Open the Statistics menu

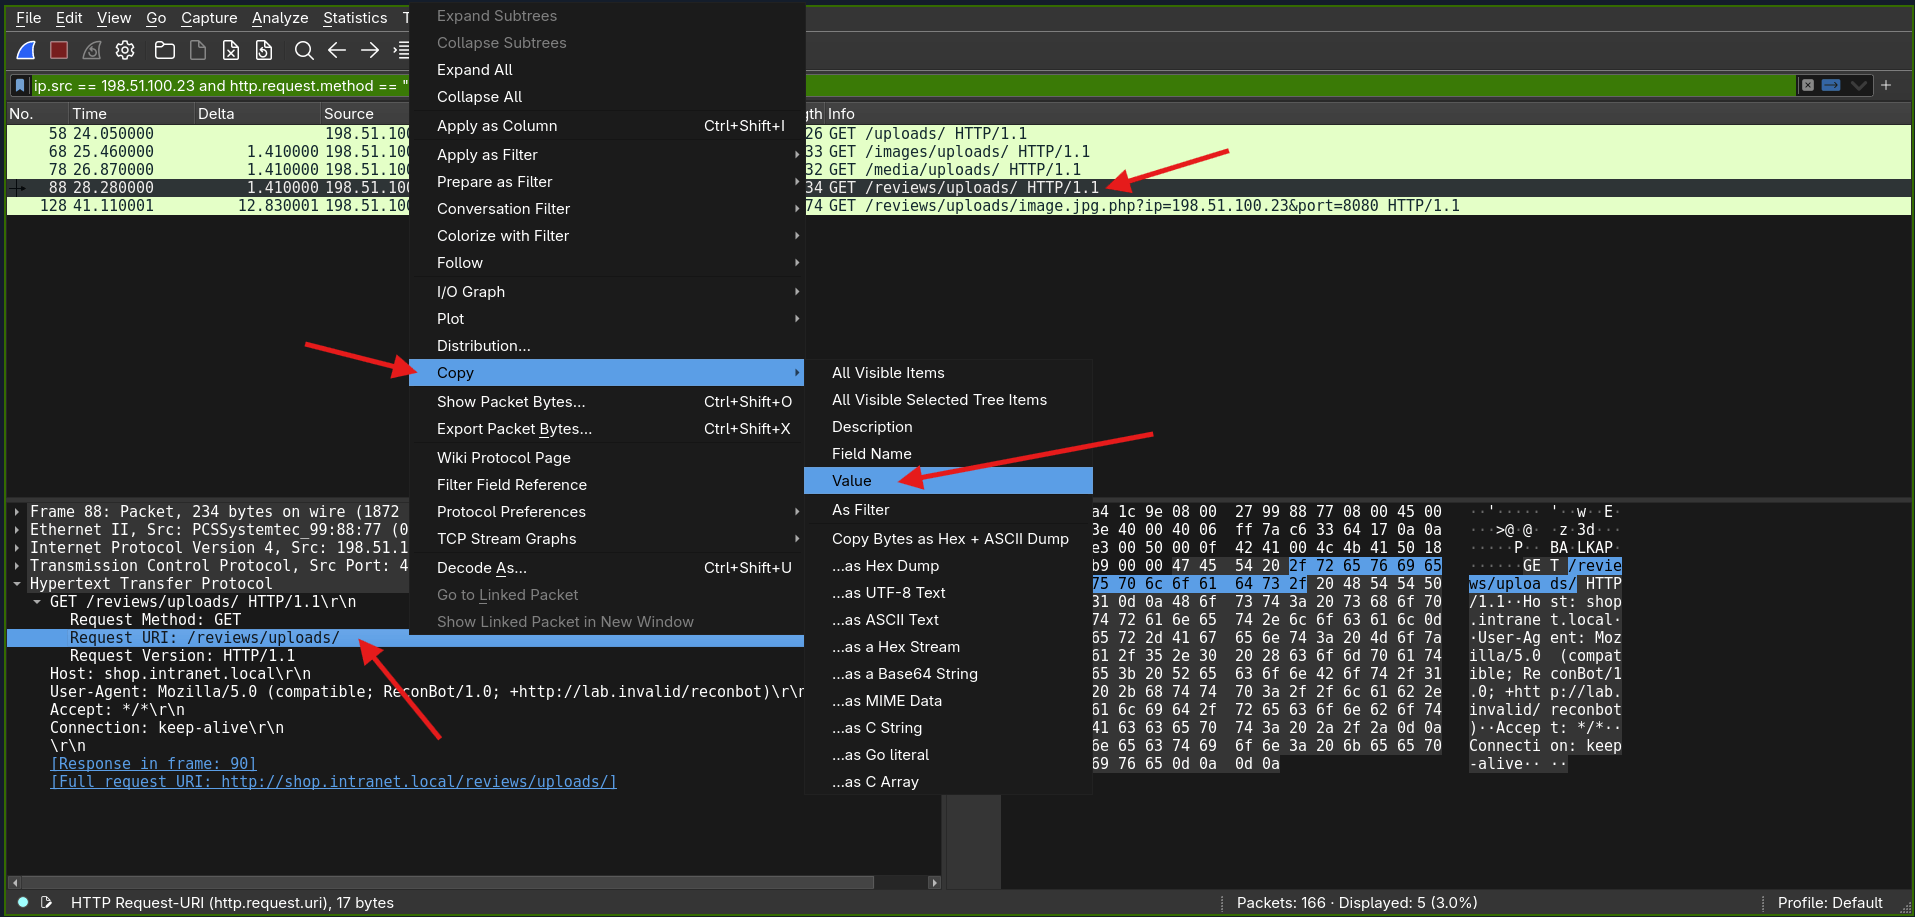click(x=355, y=18)
